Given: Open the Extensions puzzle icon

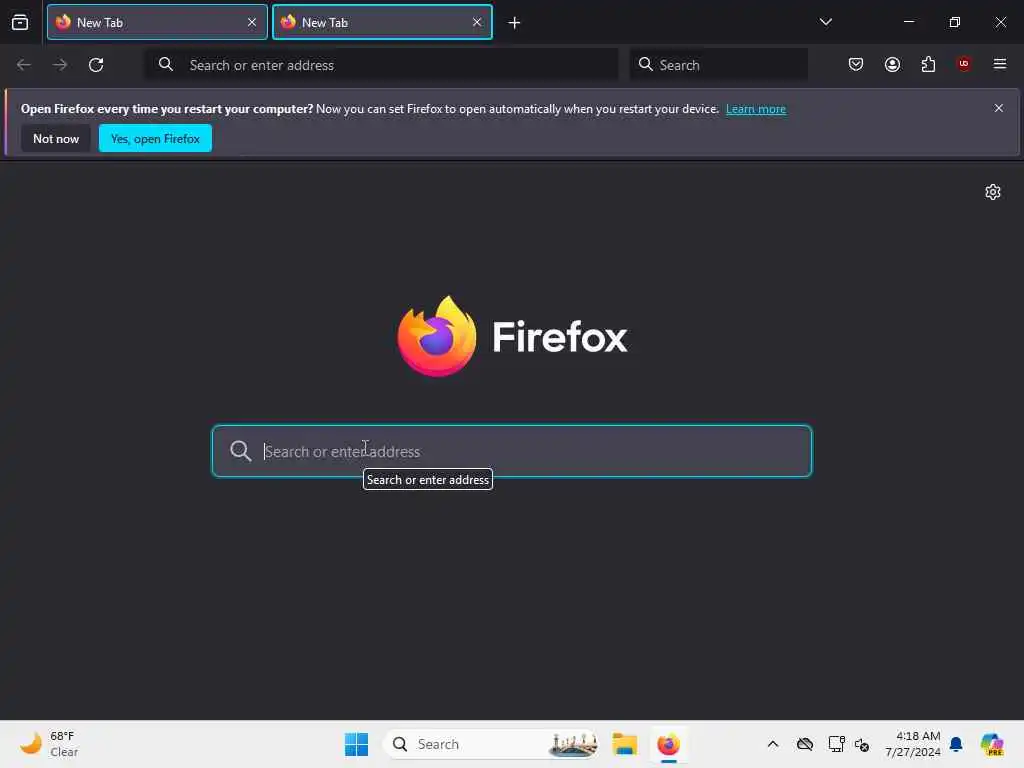Looking at the screenshot, I should click(x=928, y=64).
